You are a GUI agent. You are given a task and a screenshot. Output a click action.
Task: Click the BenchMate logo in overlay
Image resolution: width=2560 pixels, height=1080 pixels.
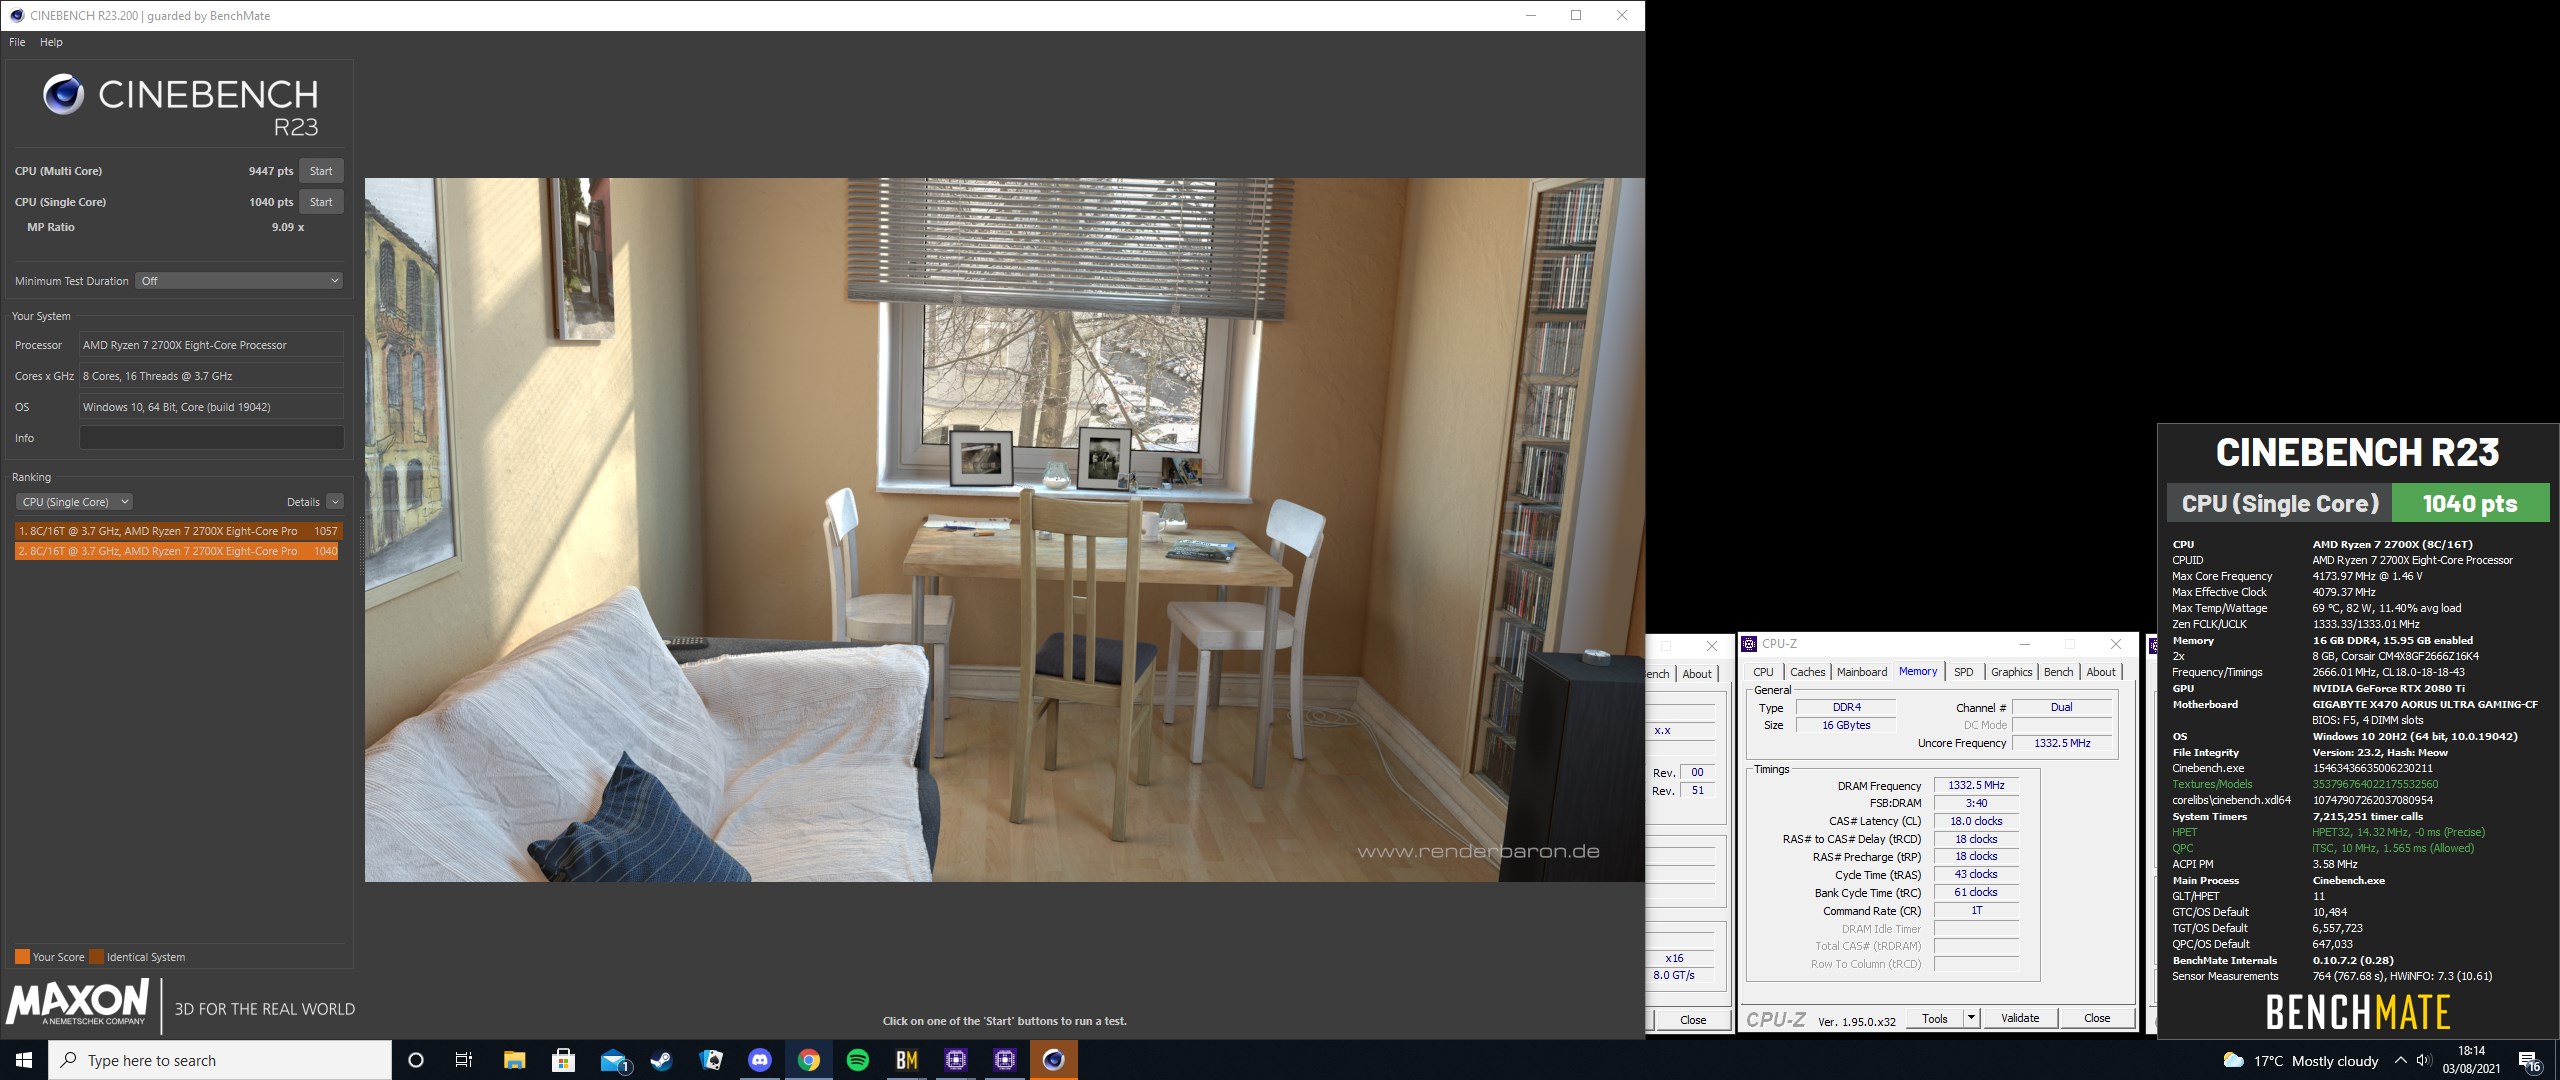2358,1012
